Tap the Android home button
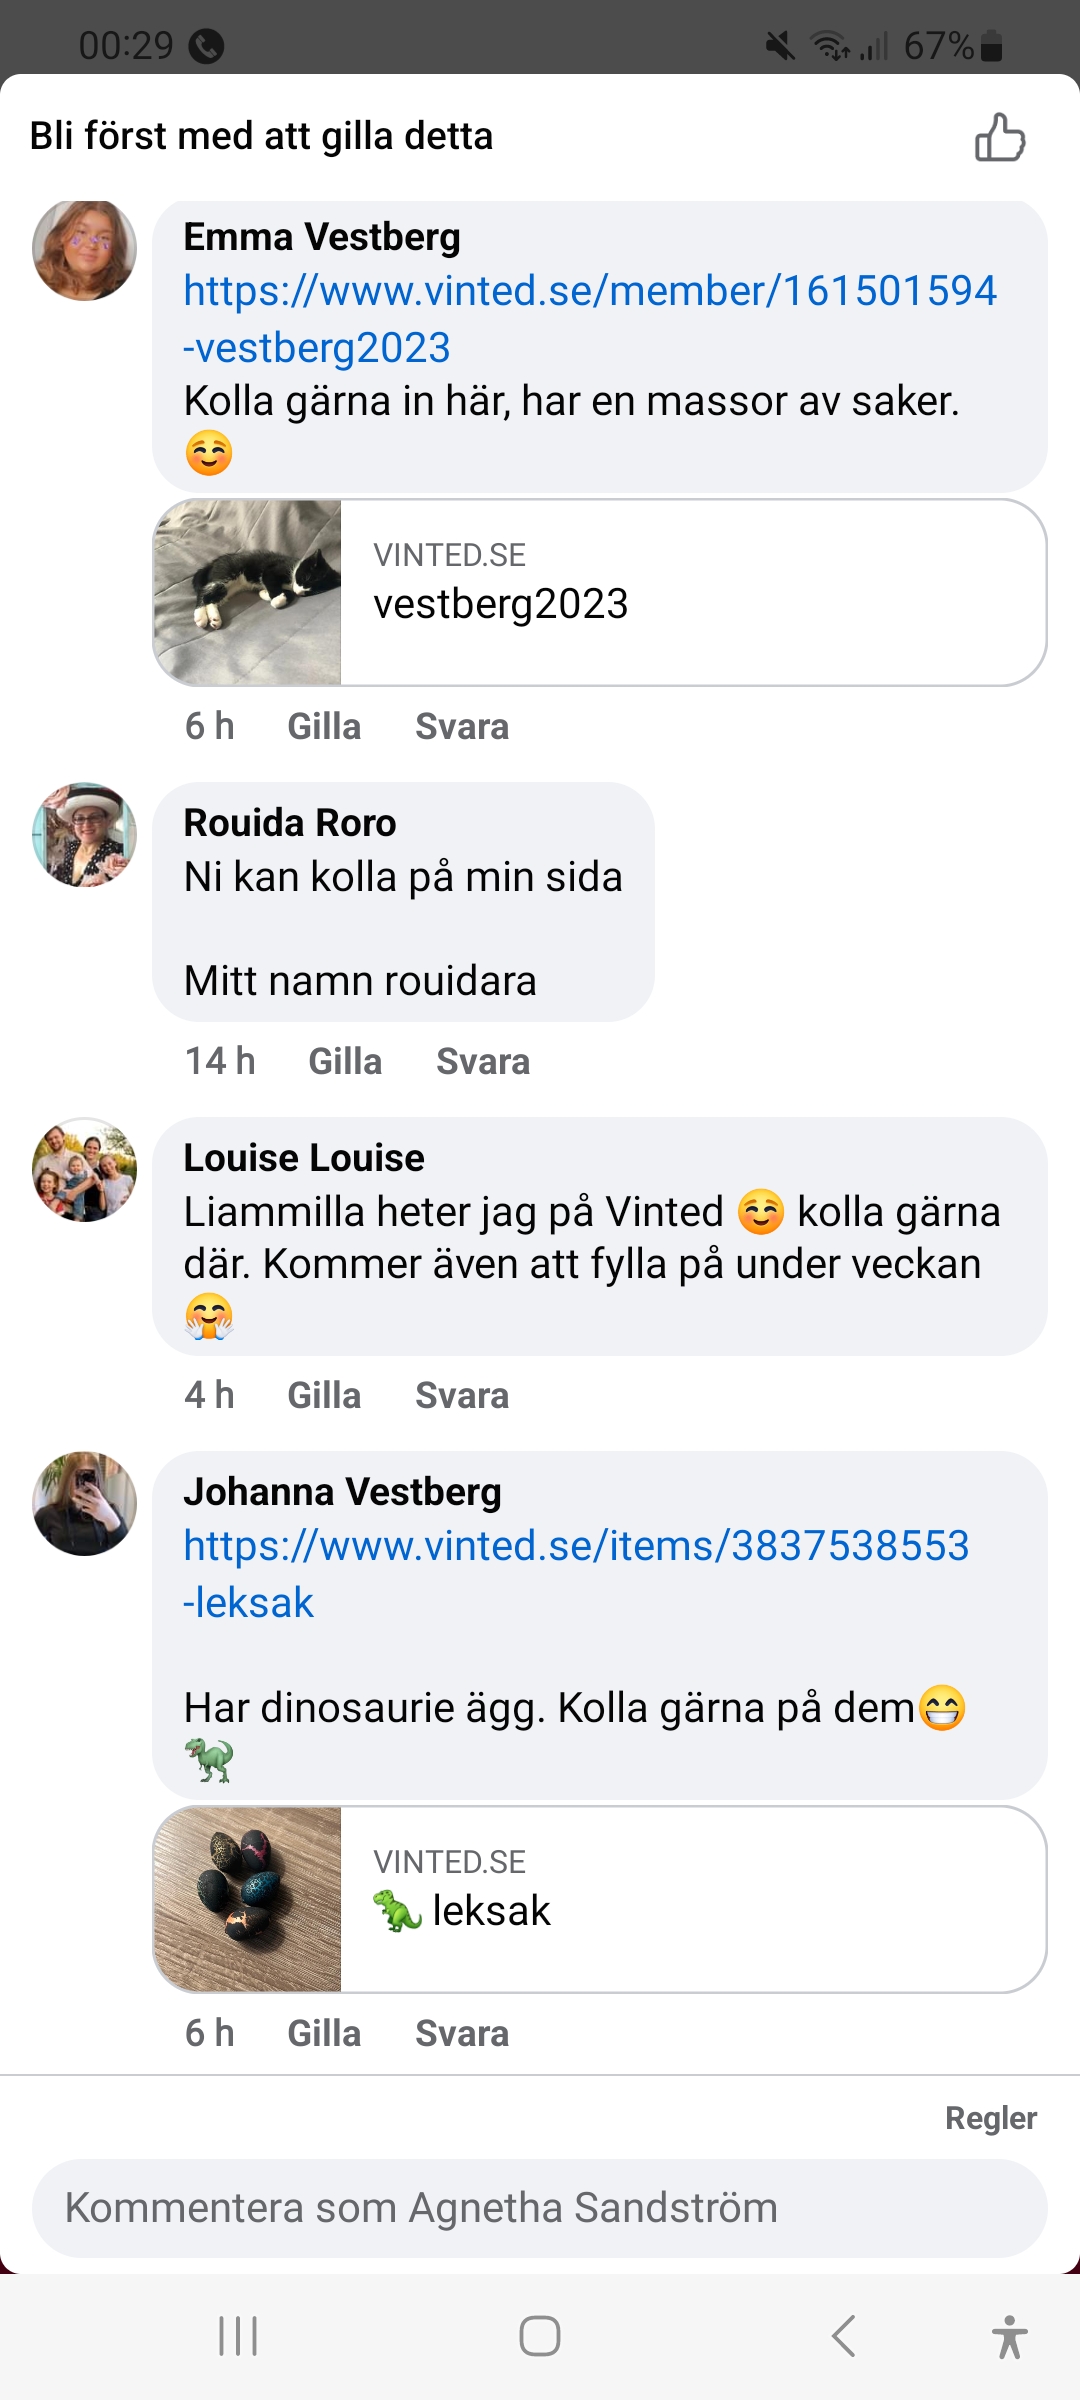 click(540, 2336)
